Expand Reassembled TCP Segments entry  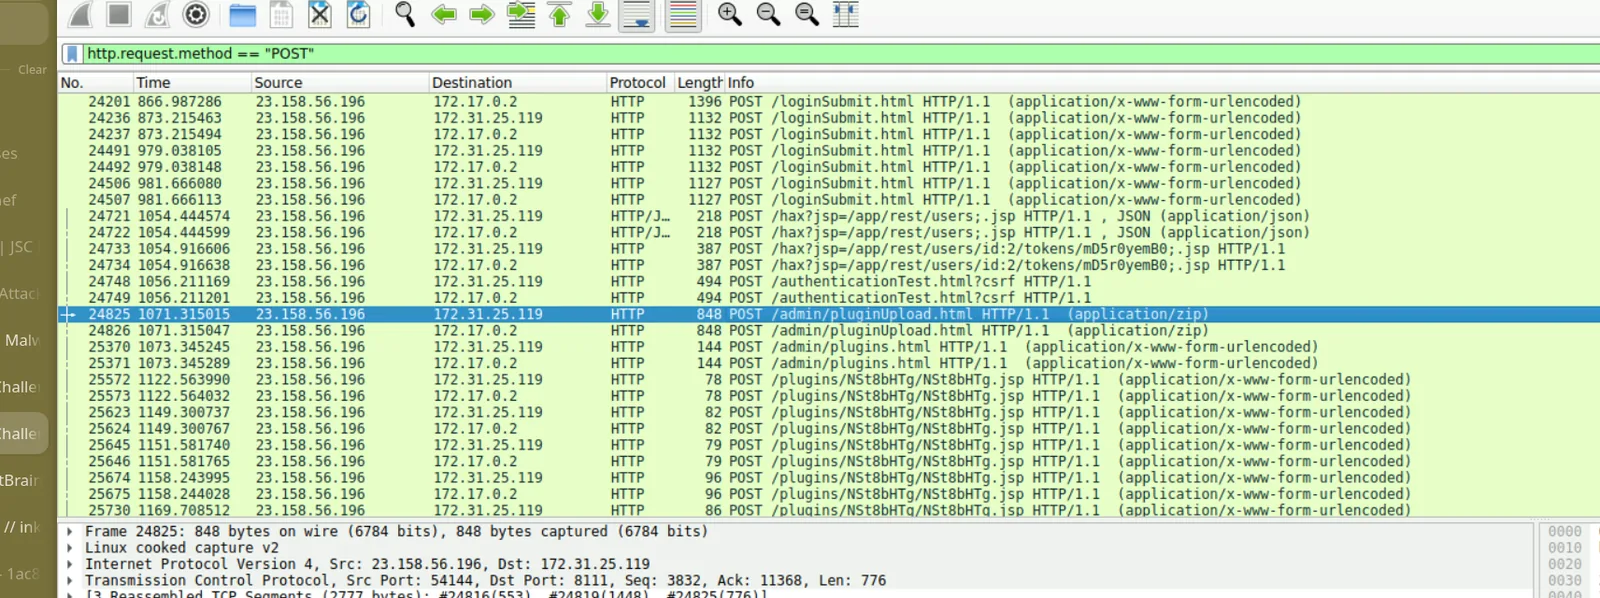coord(69,595)
